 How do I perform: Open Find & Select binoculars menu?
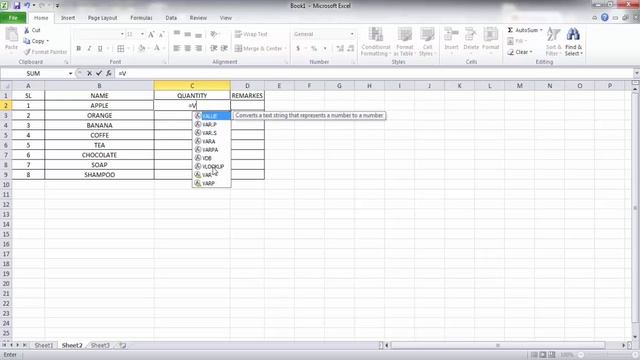(573, 42)
